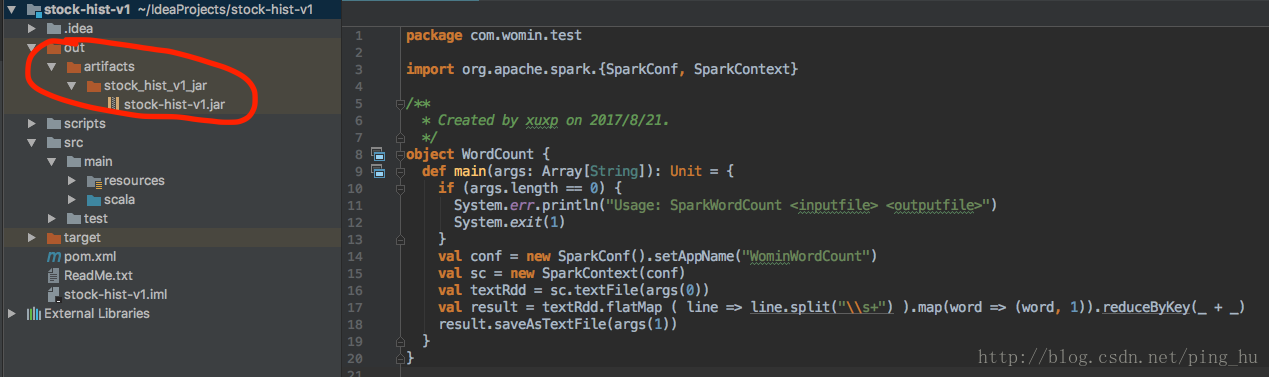This screenshot has width=1269, height=377.
Task: Click 'reduceByKey' on the result line
Action: coord(1146,307)
